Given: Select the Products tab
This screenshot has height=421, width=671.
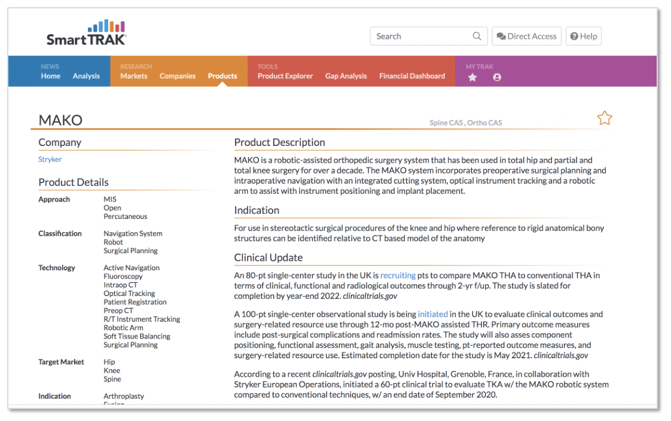Looking at the screenshot, I should (223, 76).
